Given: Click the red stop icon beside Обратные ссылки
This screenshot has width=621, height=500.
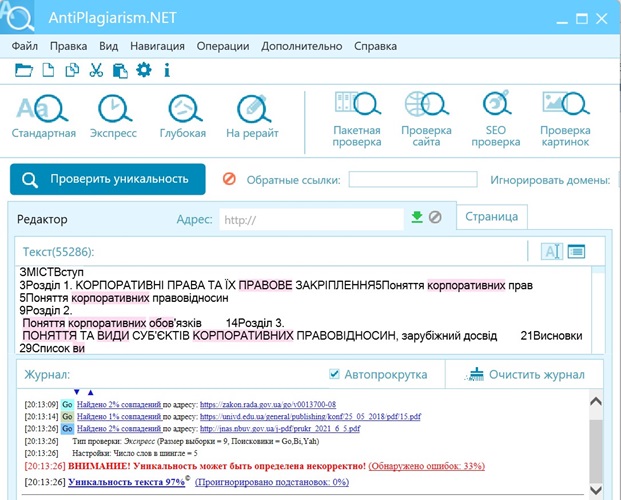Looking at the screenshot, I should [x=229, y=179].
